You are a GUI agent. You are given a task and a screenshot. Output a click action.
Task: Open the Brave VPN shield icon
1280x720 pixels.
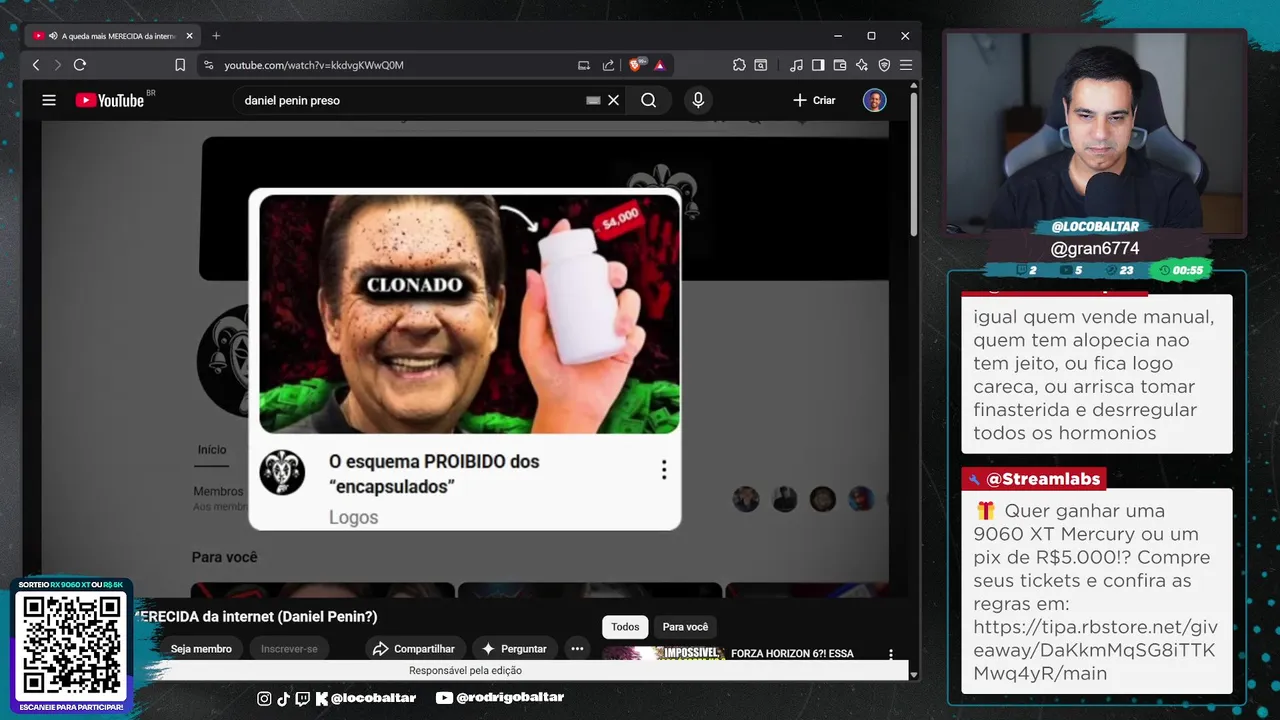click(884, 65)
